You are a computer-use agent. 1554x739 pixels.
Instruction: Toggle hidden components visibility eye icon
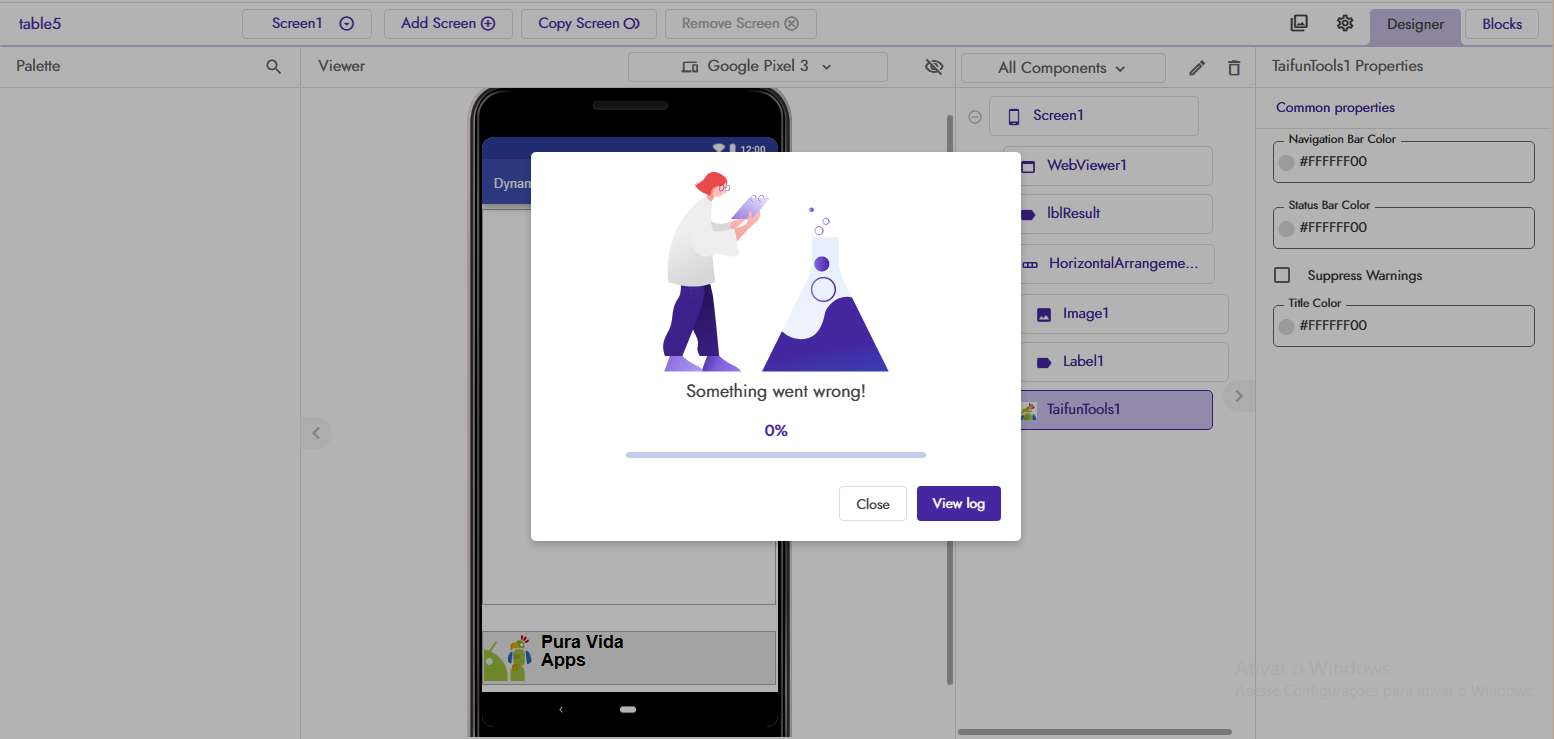(x=934, y=67)
